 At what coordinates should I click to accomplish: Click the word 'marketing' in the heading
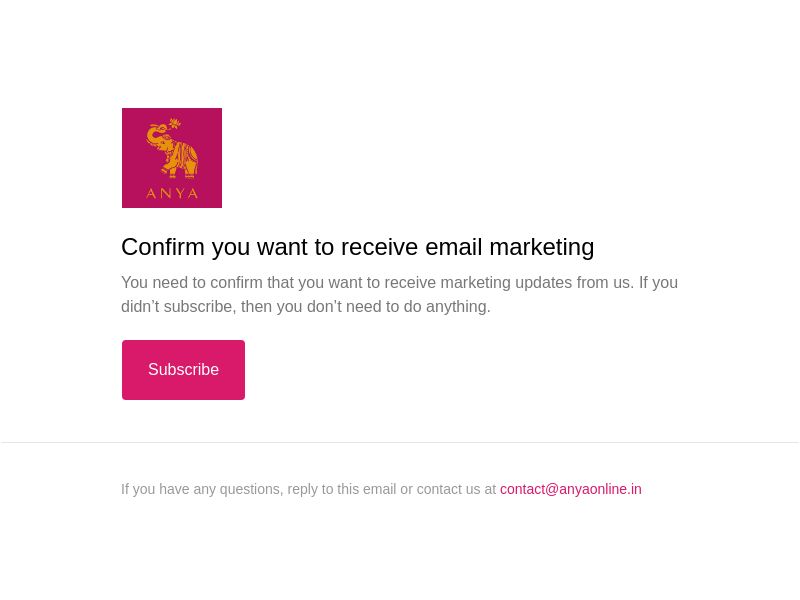(541, 247)
